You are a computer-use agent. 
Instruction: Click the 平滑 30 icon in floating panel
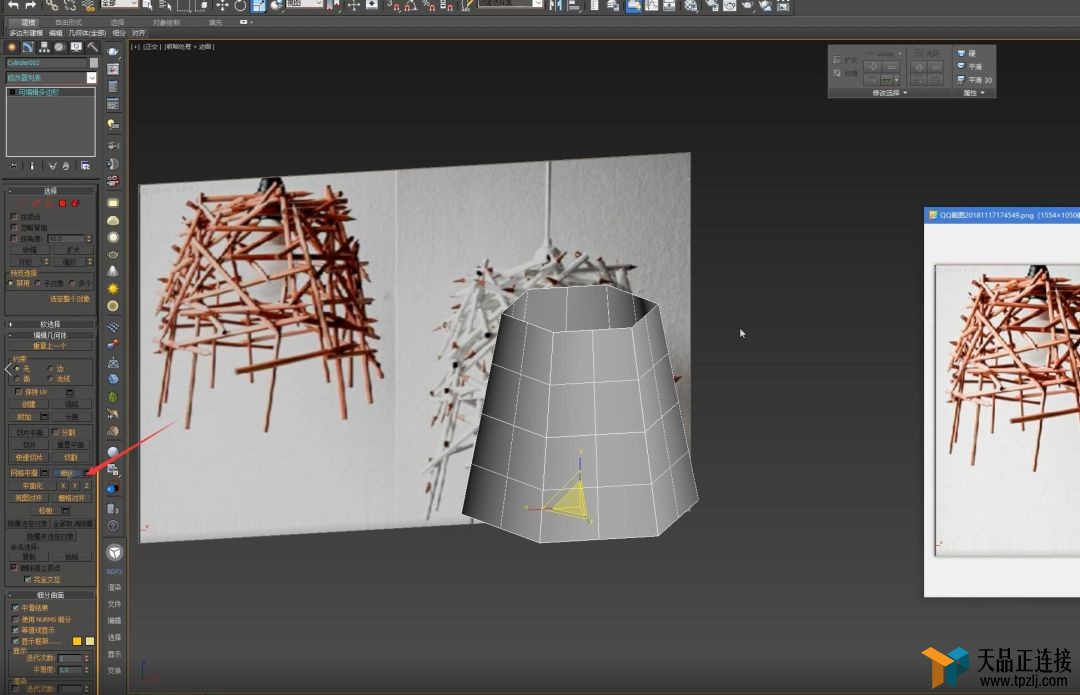[962, 80]
